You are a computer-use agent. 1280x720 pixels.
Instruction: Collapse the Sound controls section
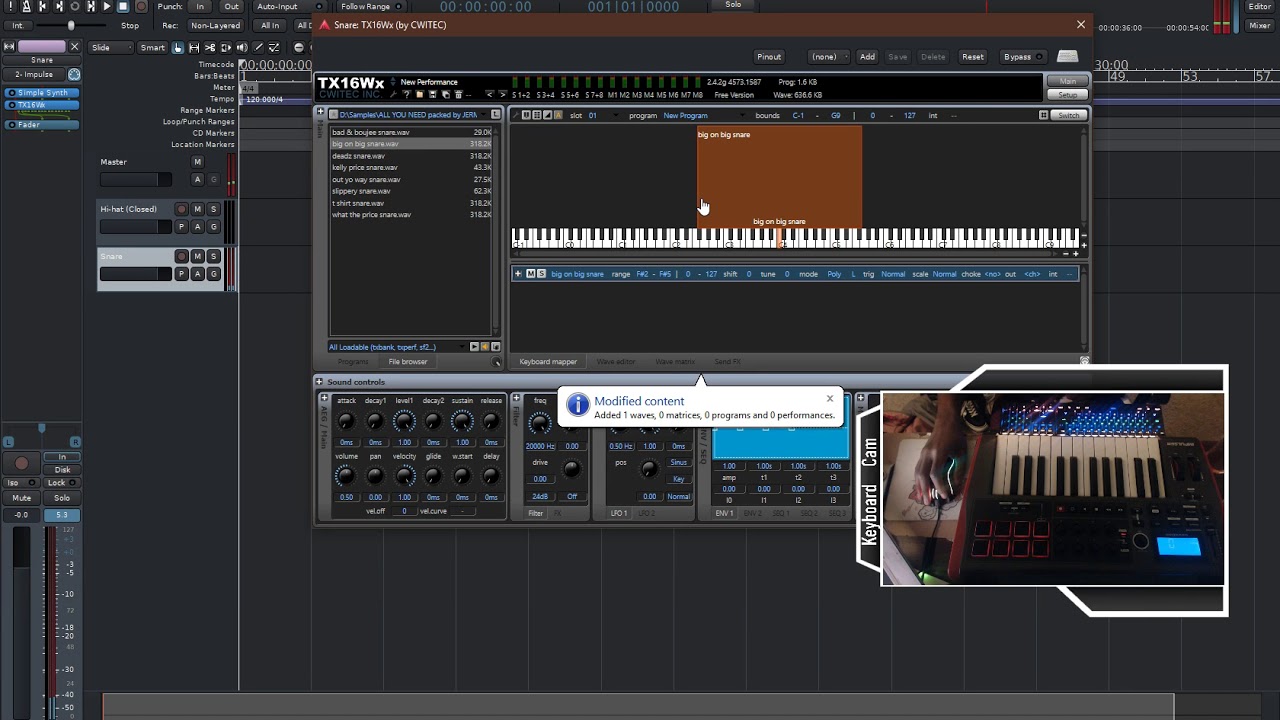[319, 382]
